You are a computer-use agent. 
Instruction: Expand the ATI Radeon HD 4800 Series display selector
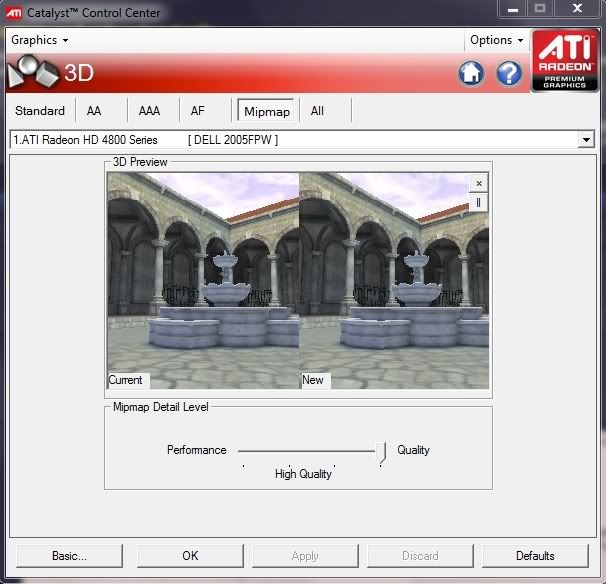586,140
